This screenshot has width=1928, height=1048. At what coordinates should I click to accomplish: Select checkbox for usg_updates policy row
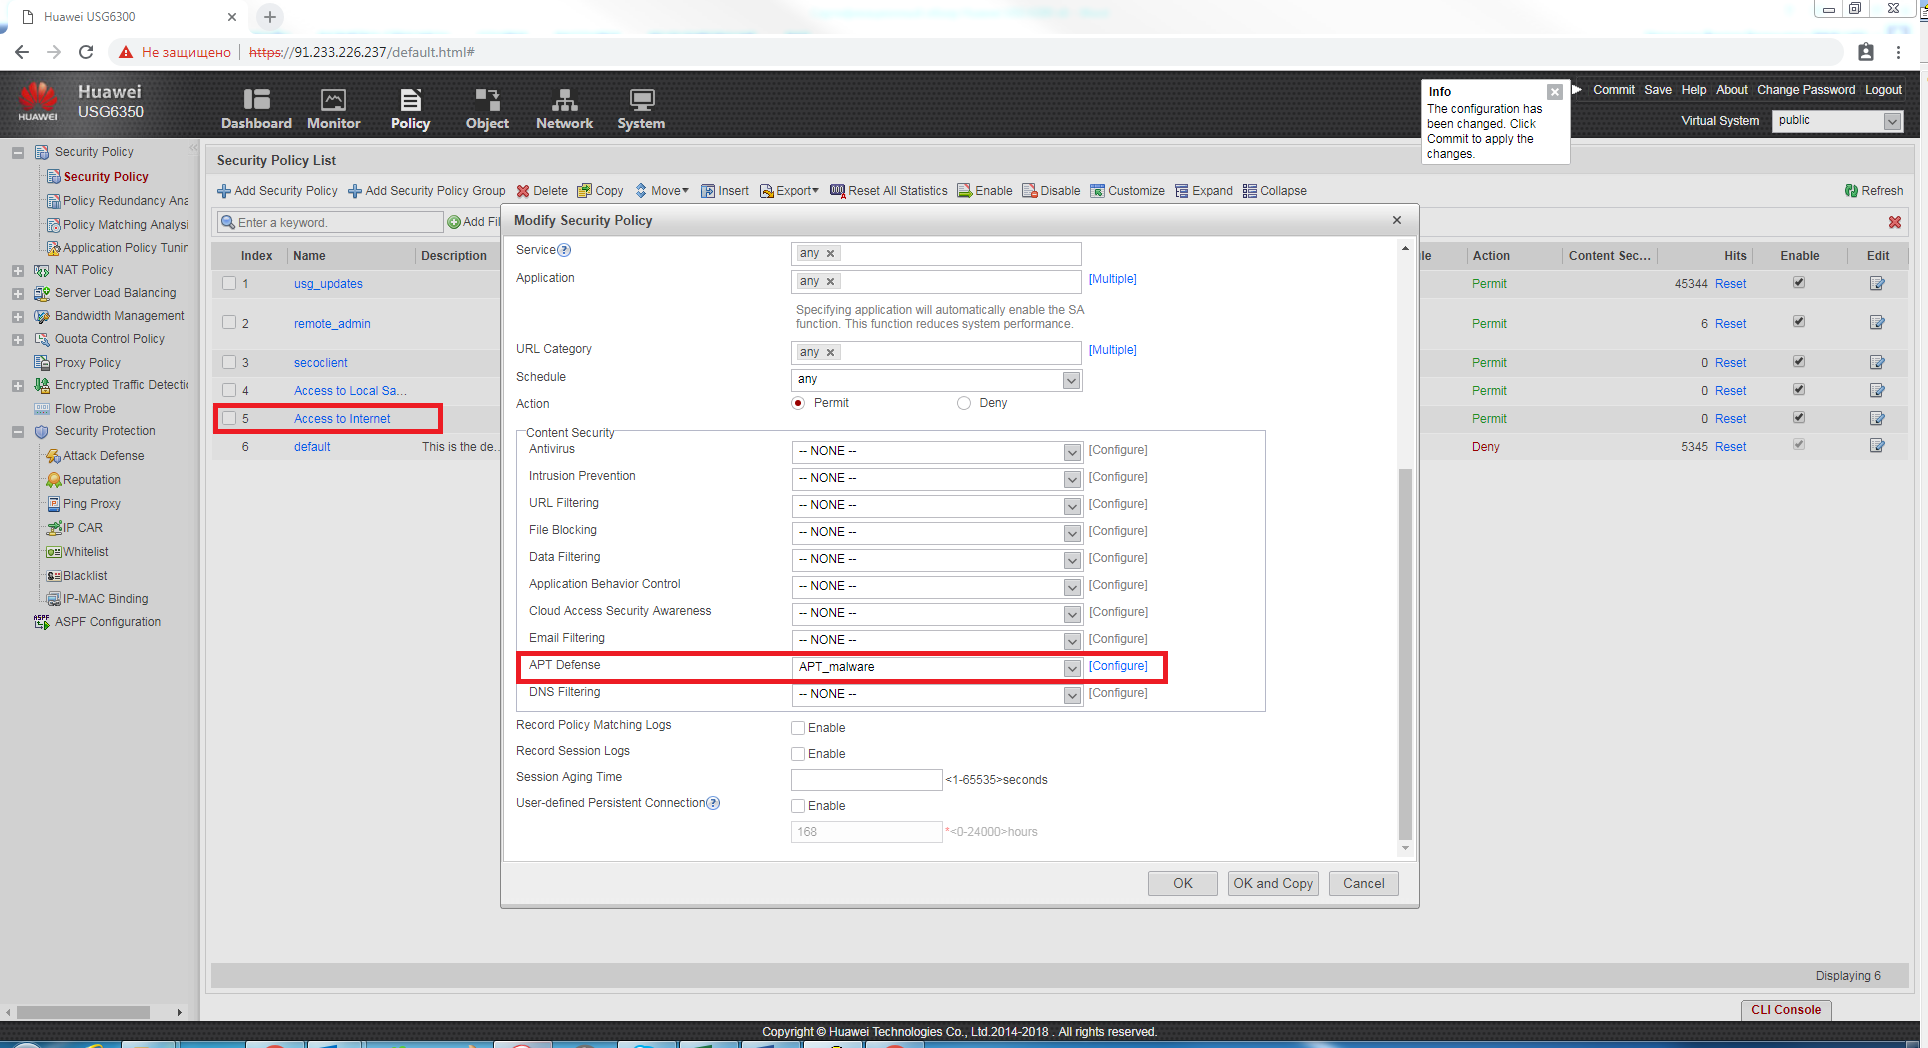click(x=229, y=283)
